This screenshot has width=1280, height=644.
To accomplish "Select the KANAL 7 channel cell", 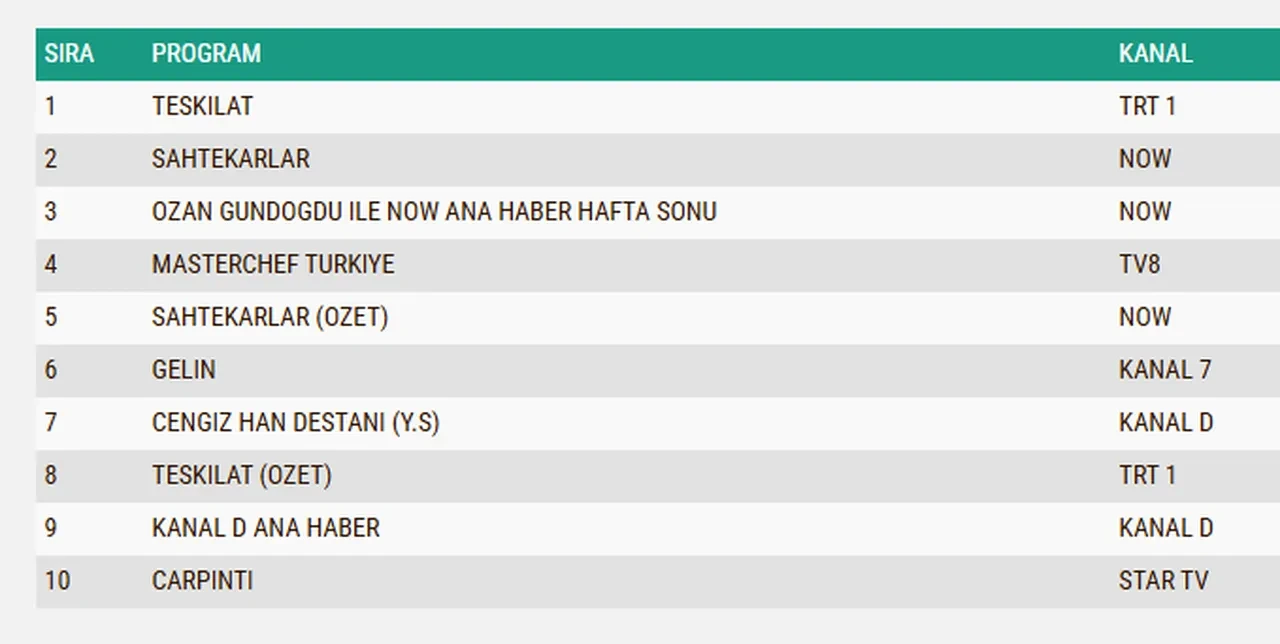I will (1165, 370).
